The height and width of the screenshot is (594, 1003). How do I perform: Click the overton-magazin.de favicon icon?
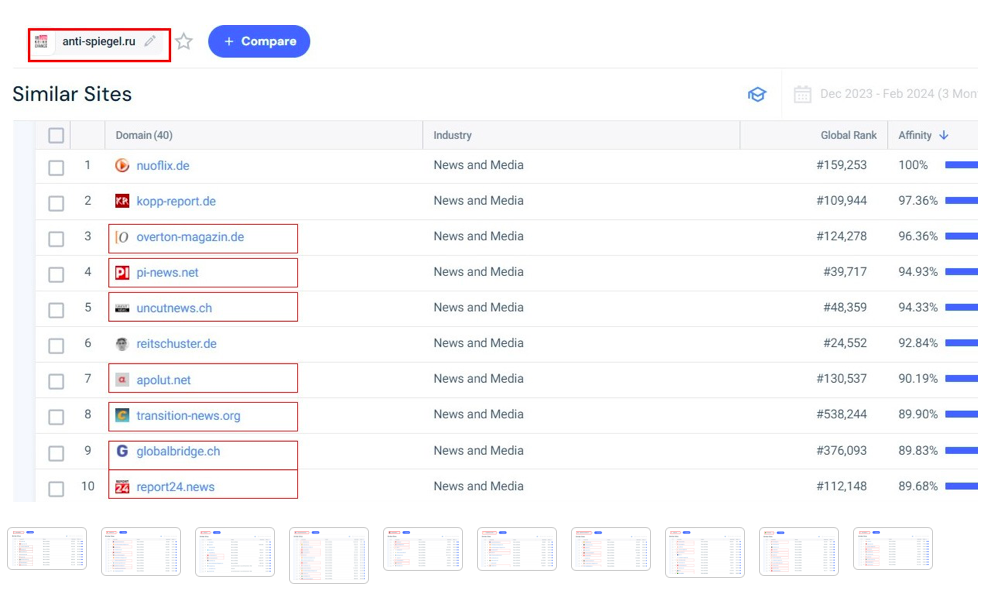[122, 237]
